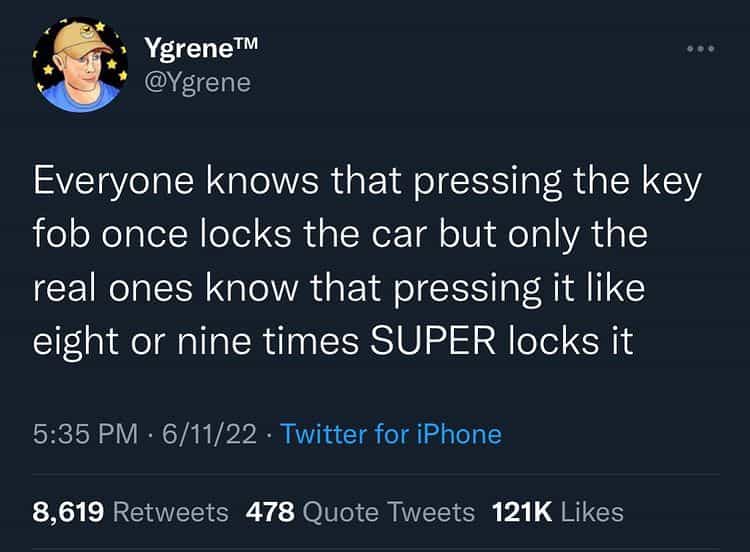Open the Twitter for iPhone source link

click(x=391, y=433)
